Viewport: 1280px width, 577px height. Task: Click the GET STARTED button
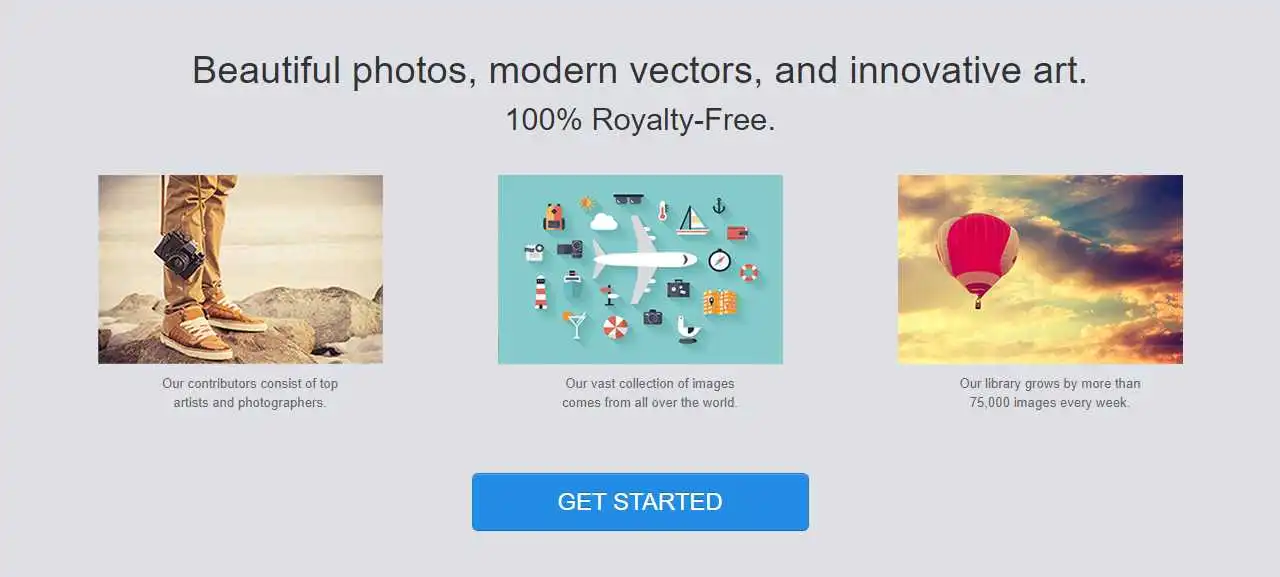pyautogui.click(x=640, y=502)
